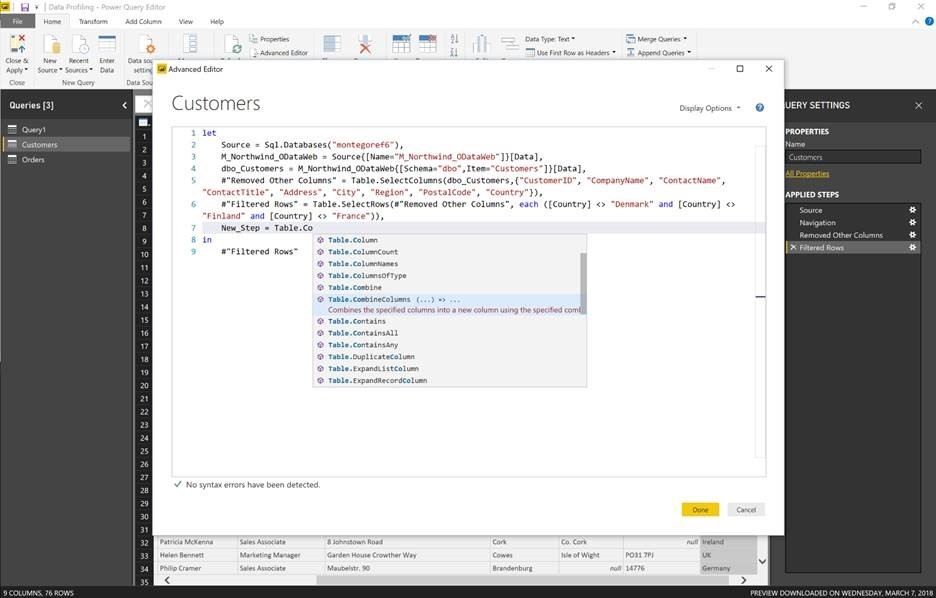Choose Table.ExpandRecordColumn from autocomplete

(x=449, y=381)
